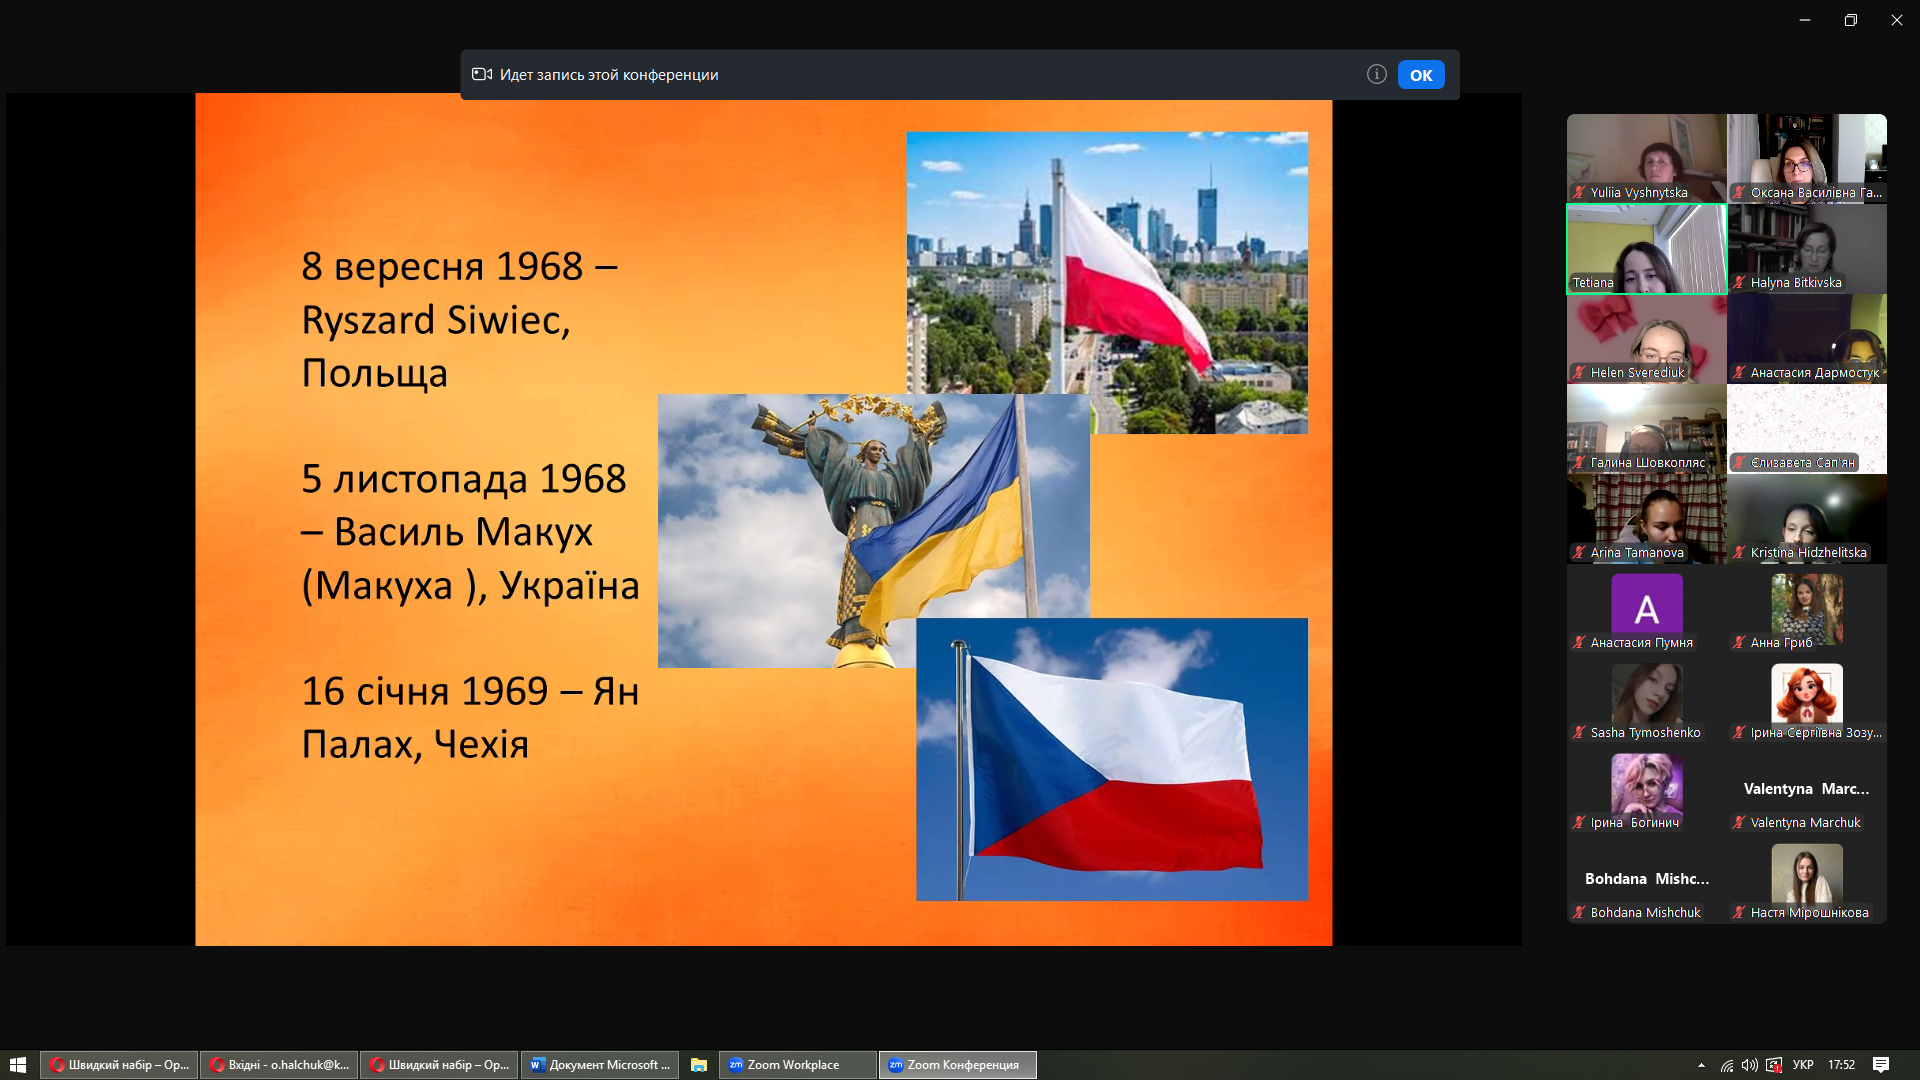Click muted mic icon beside Sasha Tymoshenko

(1579, 733)
